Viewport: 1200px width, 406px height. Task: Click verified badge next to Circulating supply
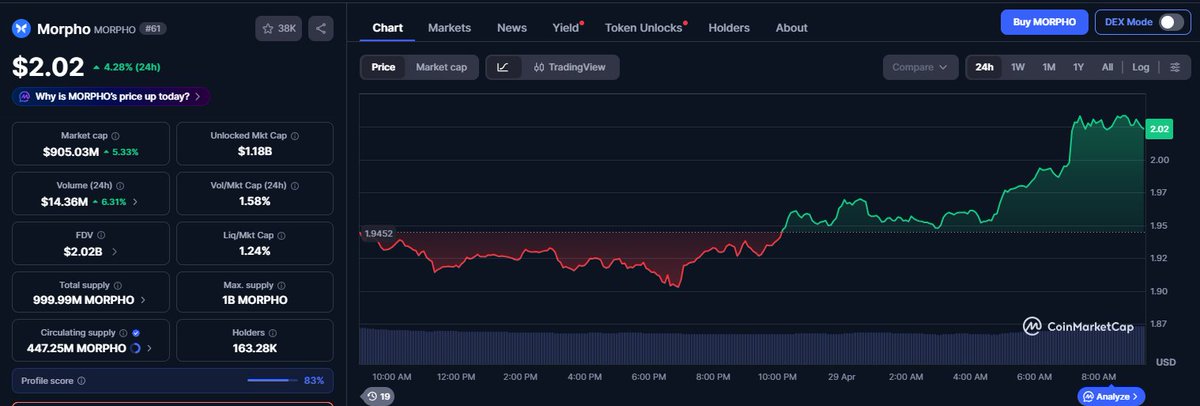[136, 333]
